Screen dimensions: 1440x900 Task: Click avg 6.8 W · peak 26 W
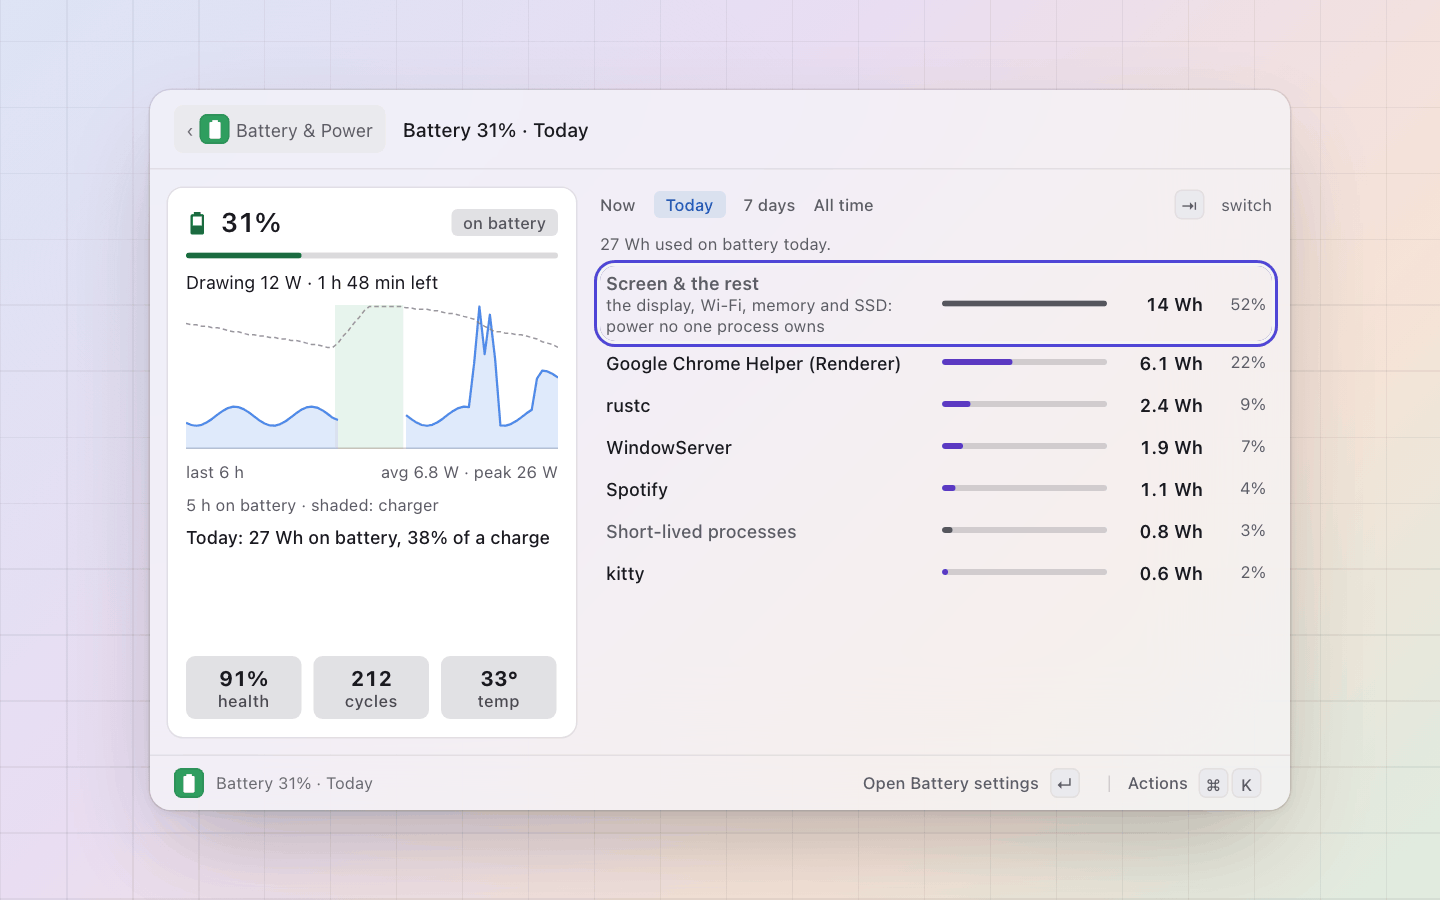click(469, 472)
